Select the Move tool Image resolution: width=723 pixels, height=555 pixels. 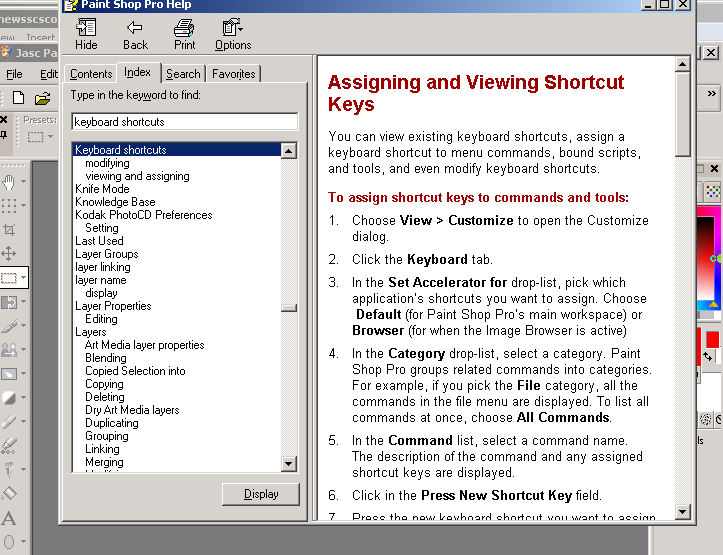click(9, 254)
